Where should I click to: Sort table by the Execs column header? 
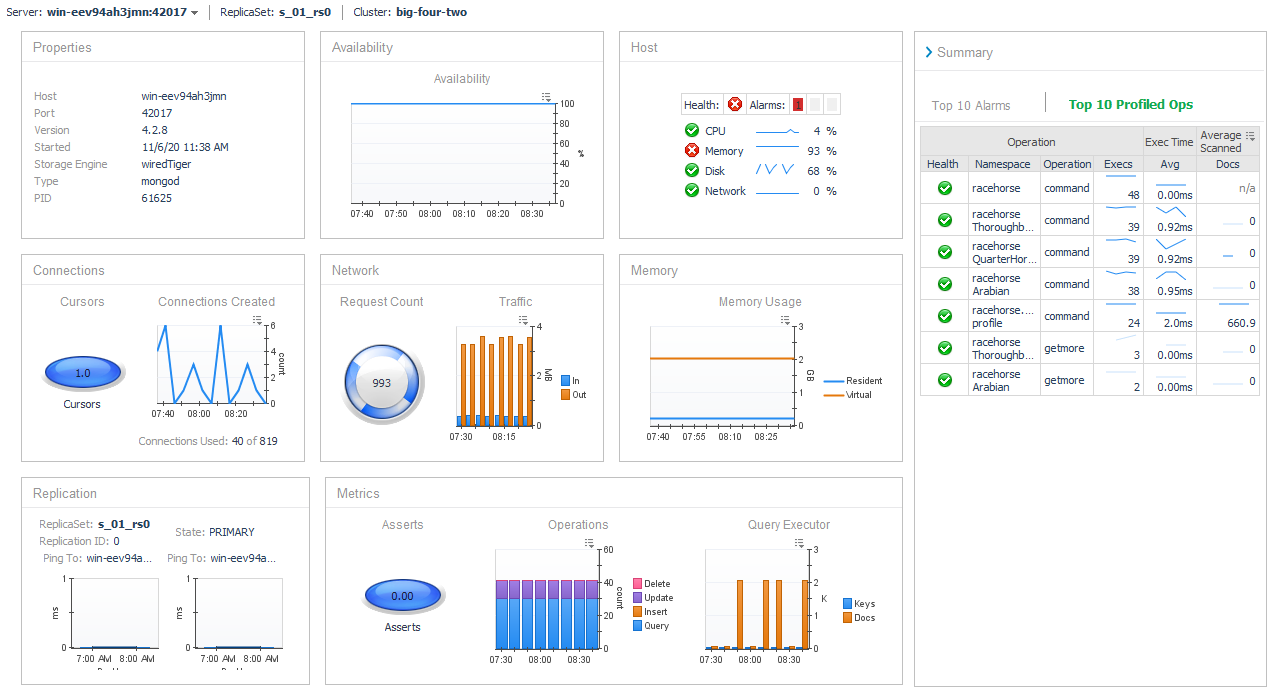click(x=1118, y=164)
